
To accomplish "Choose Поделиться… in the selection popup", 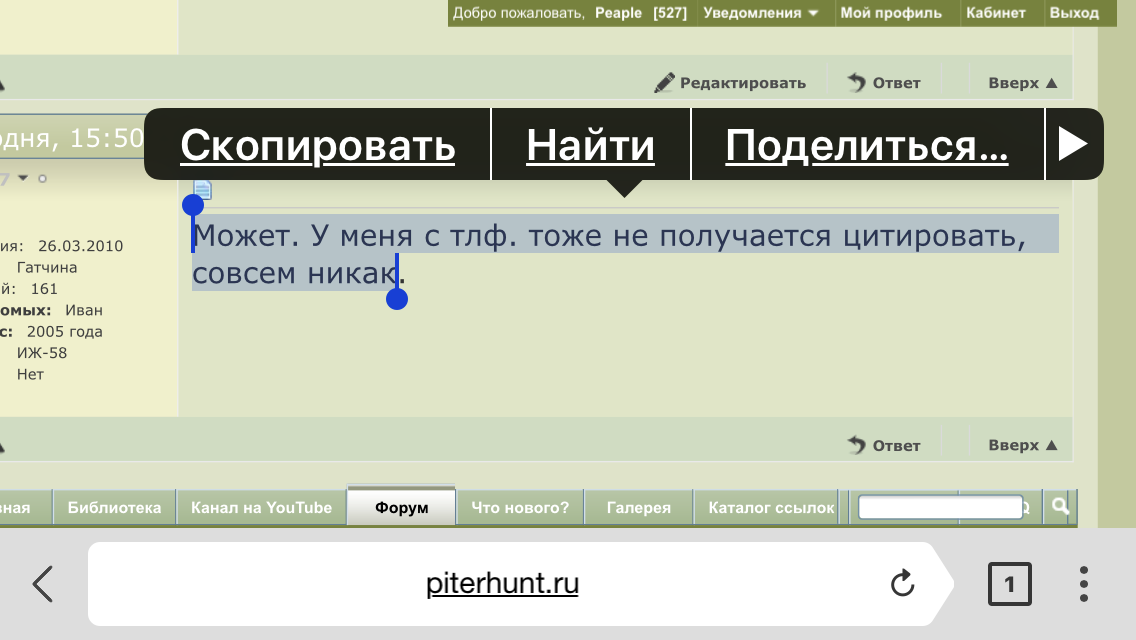I will [x=866, y=146].
